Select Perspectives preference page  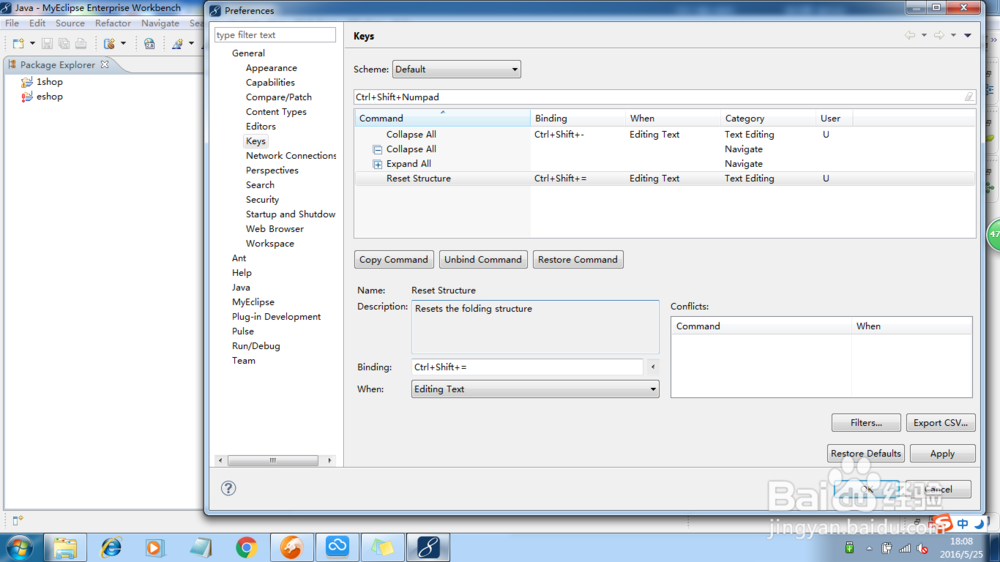272,170
